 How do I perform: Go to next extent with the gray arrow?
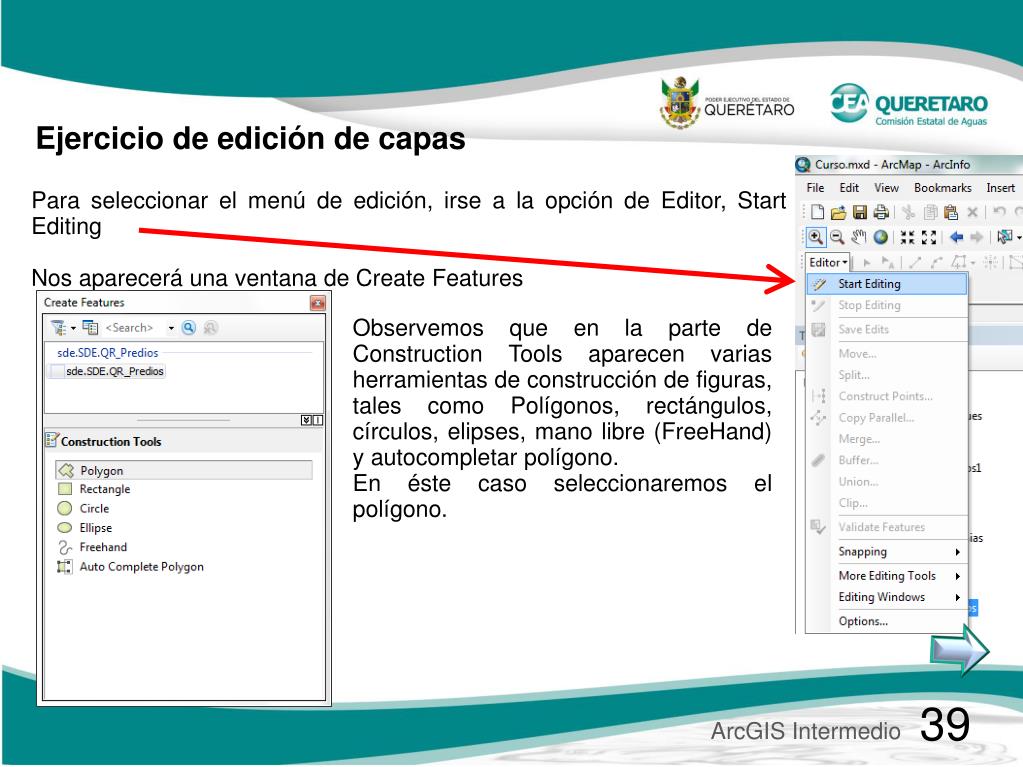(977, 237)
